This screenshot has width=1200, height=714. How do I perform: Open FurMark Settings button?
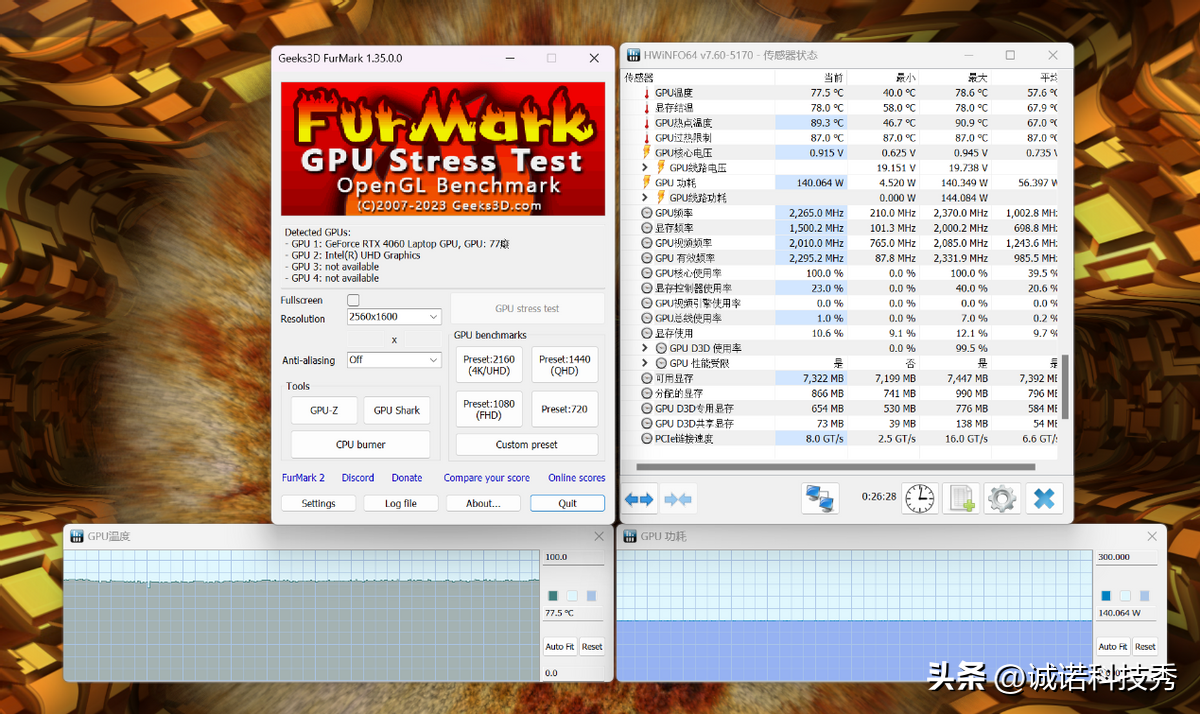(318, 503)
